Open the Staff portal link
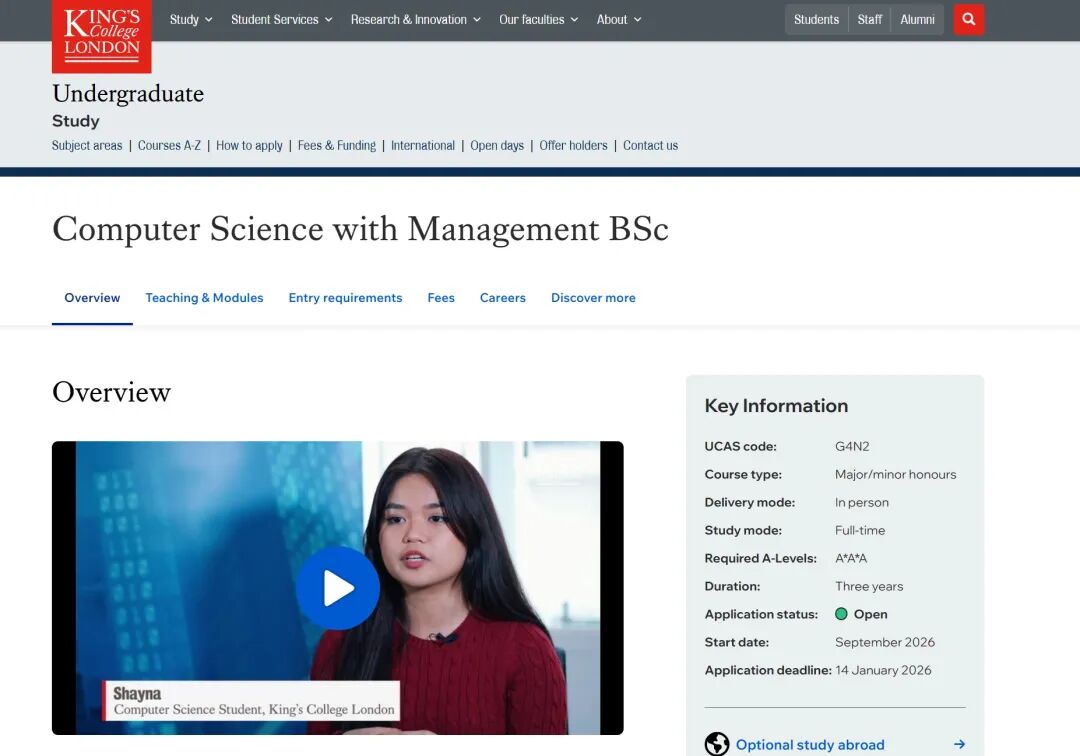 coord(869,19)
